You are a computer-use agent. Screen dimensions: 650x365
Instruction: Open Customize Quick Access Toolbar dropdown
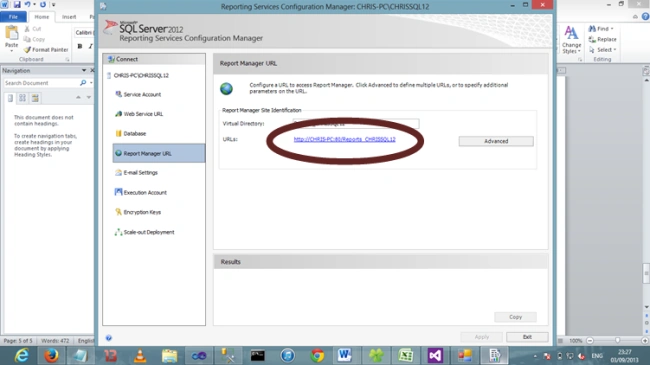pyautogui.click(x=53, y=5)
